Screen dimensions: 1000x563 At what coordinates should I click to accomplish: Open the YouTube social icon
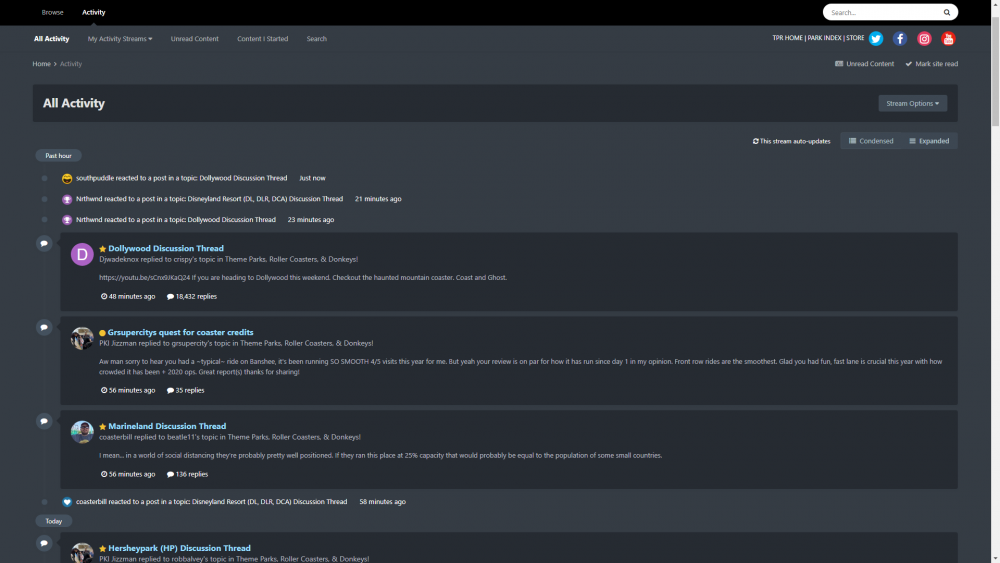[948, 39]
